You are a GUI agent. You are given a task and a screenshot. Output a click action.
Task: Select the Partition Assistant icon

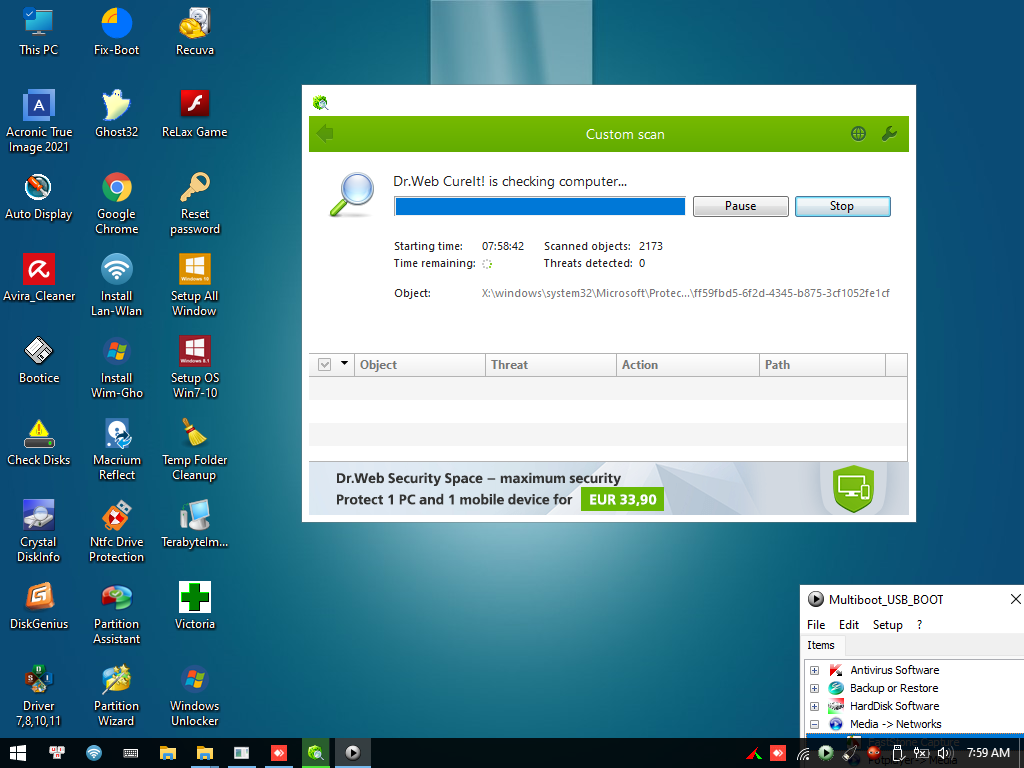point(116,613)
